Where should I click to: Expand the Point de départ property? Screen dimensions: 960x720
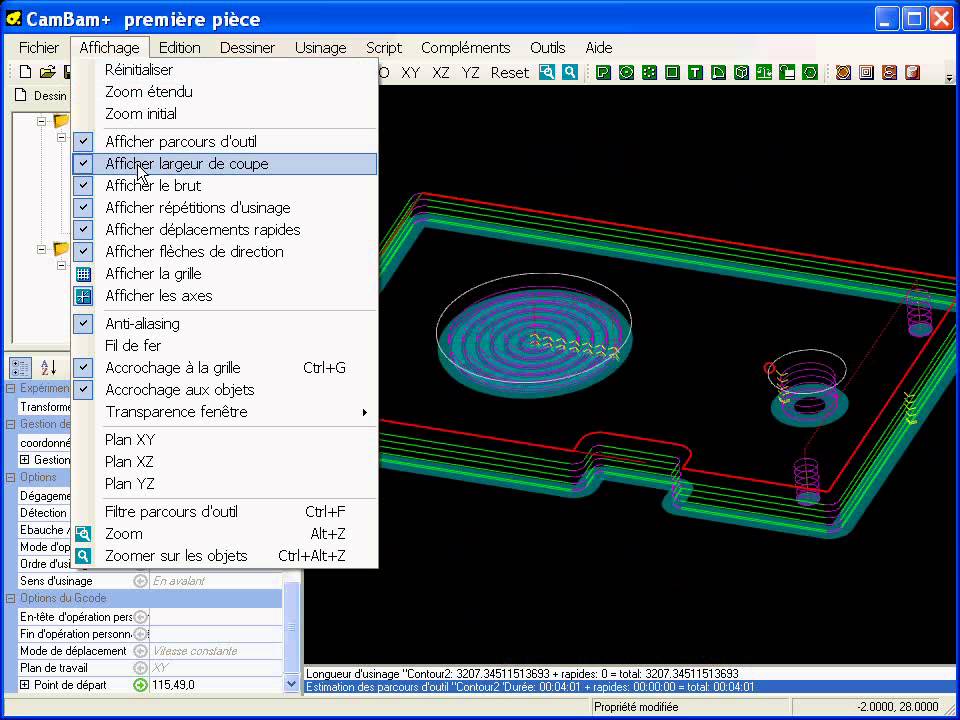coord(24,684)
